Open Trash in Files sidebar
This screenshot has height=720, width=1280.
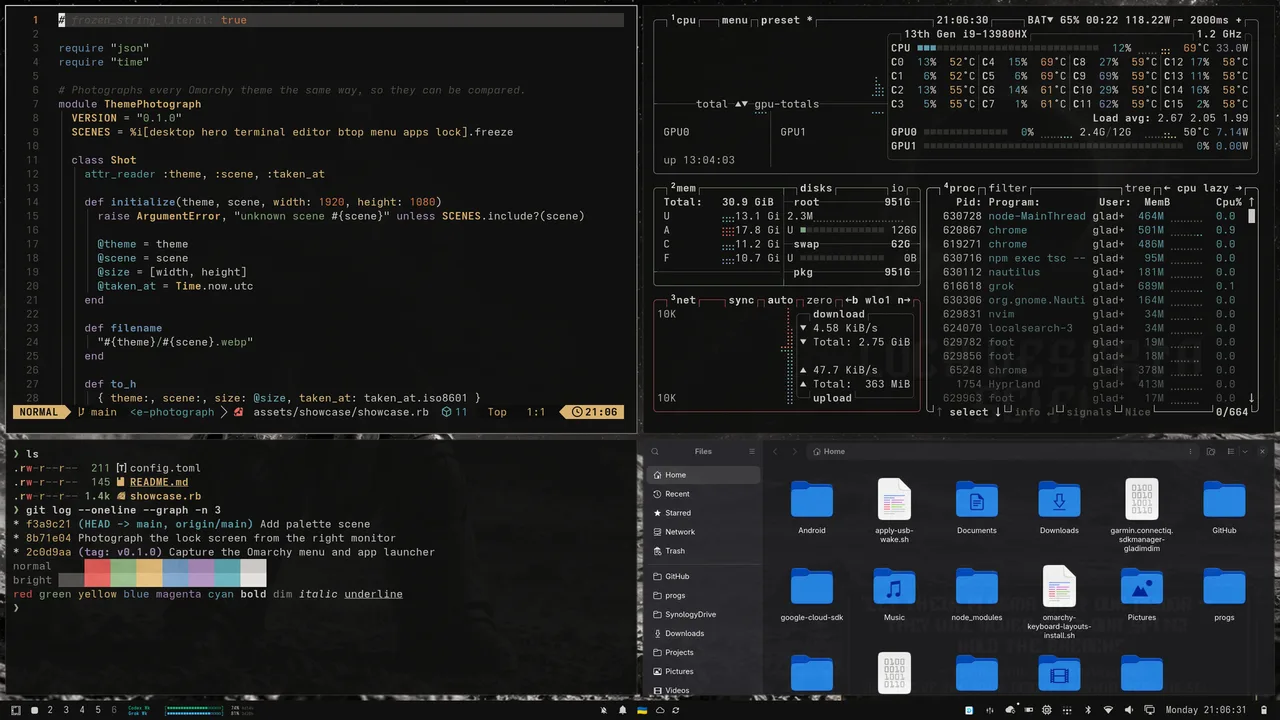(703, 551)
